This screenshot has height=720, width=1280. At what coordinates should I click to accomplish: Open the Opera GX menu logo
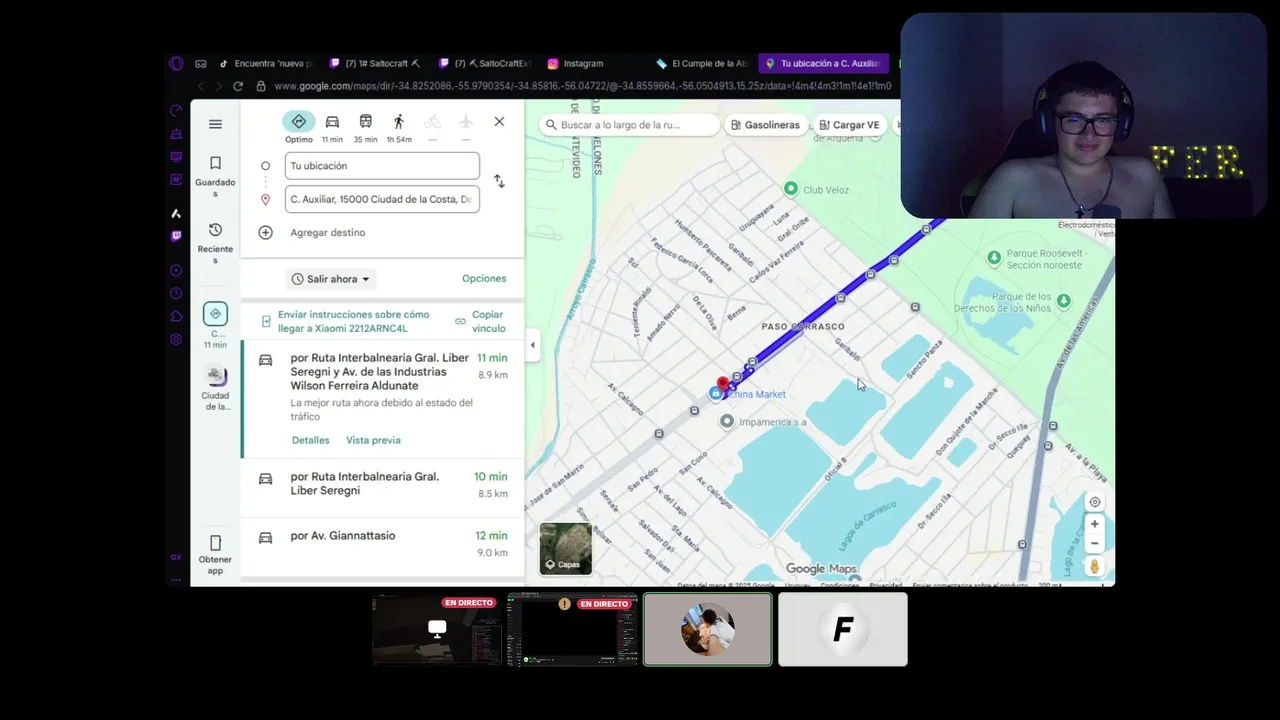[176, 63]
